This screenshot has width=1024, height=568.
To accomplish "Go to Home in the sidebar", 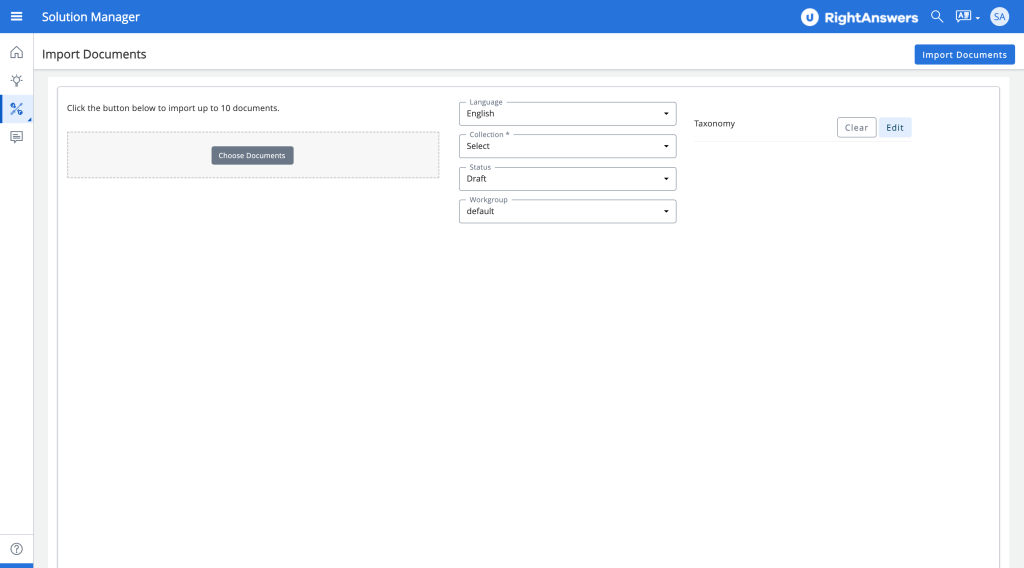I will [x=16, y=52].
